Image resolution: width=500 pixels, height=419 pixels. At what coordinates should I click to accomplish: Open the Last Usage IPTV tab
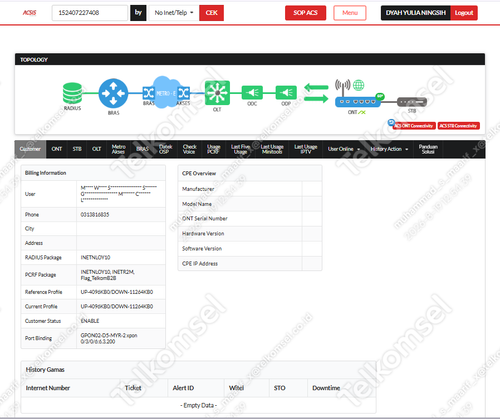coord(306,149)
